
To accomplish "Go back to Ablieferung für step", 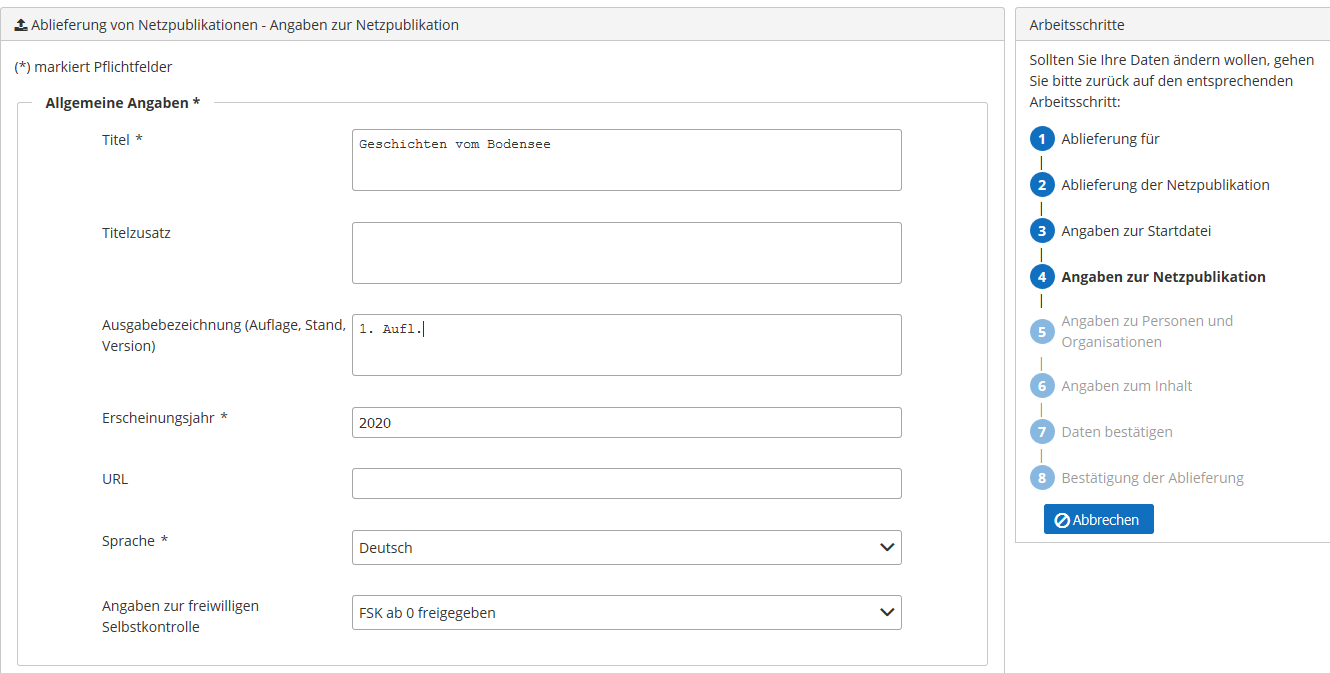I will (x=1110, y=139).
